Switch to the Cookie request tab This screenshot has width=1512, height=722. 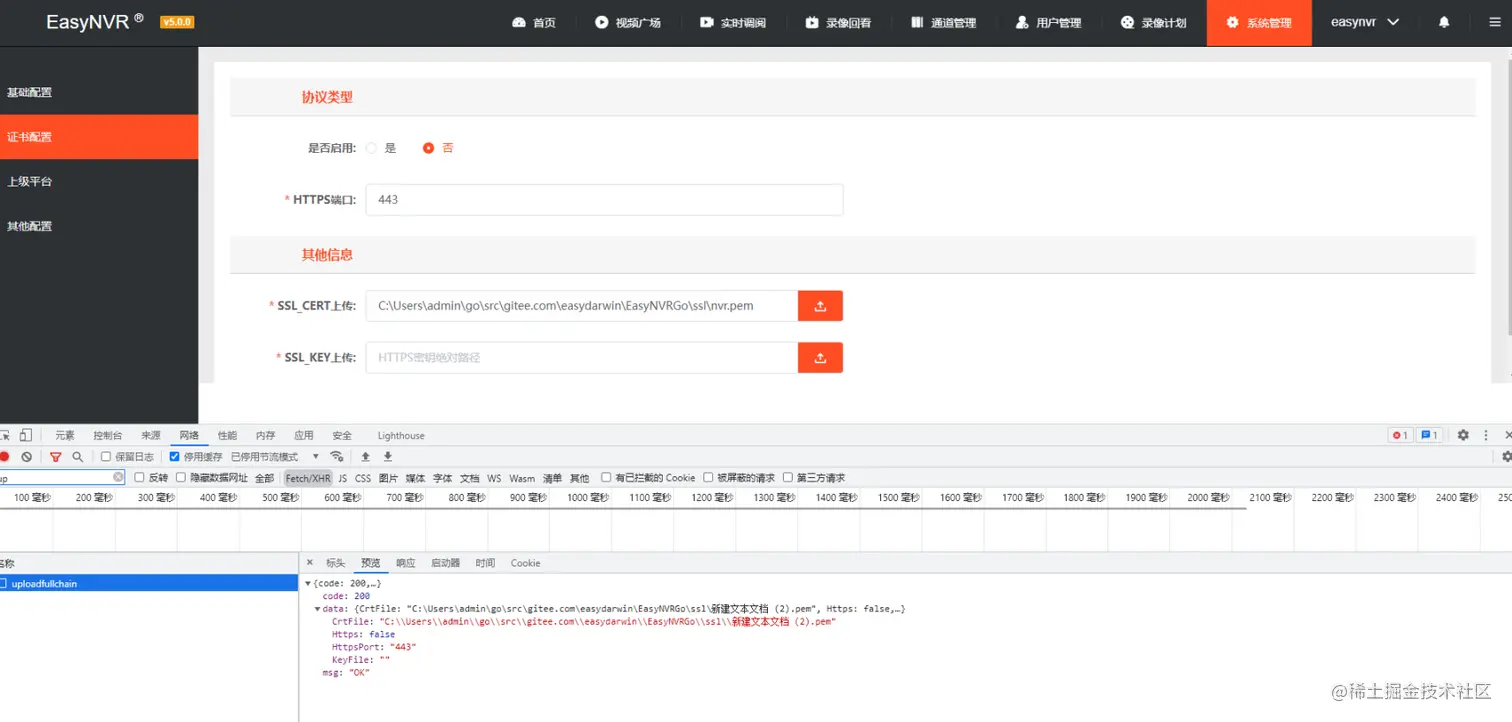coord(525,563)
